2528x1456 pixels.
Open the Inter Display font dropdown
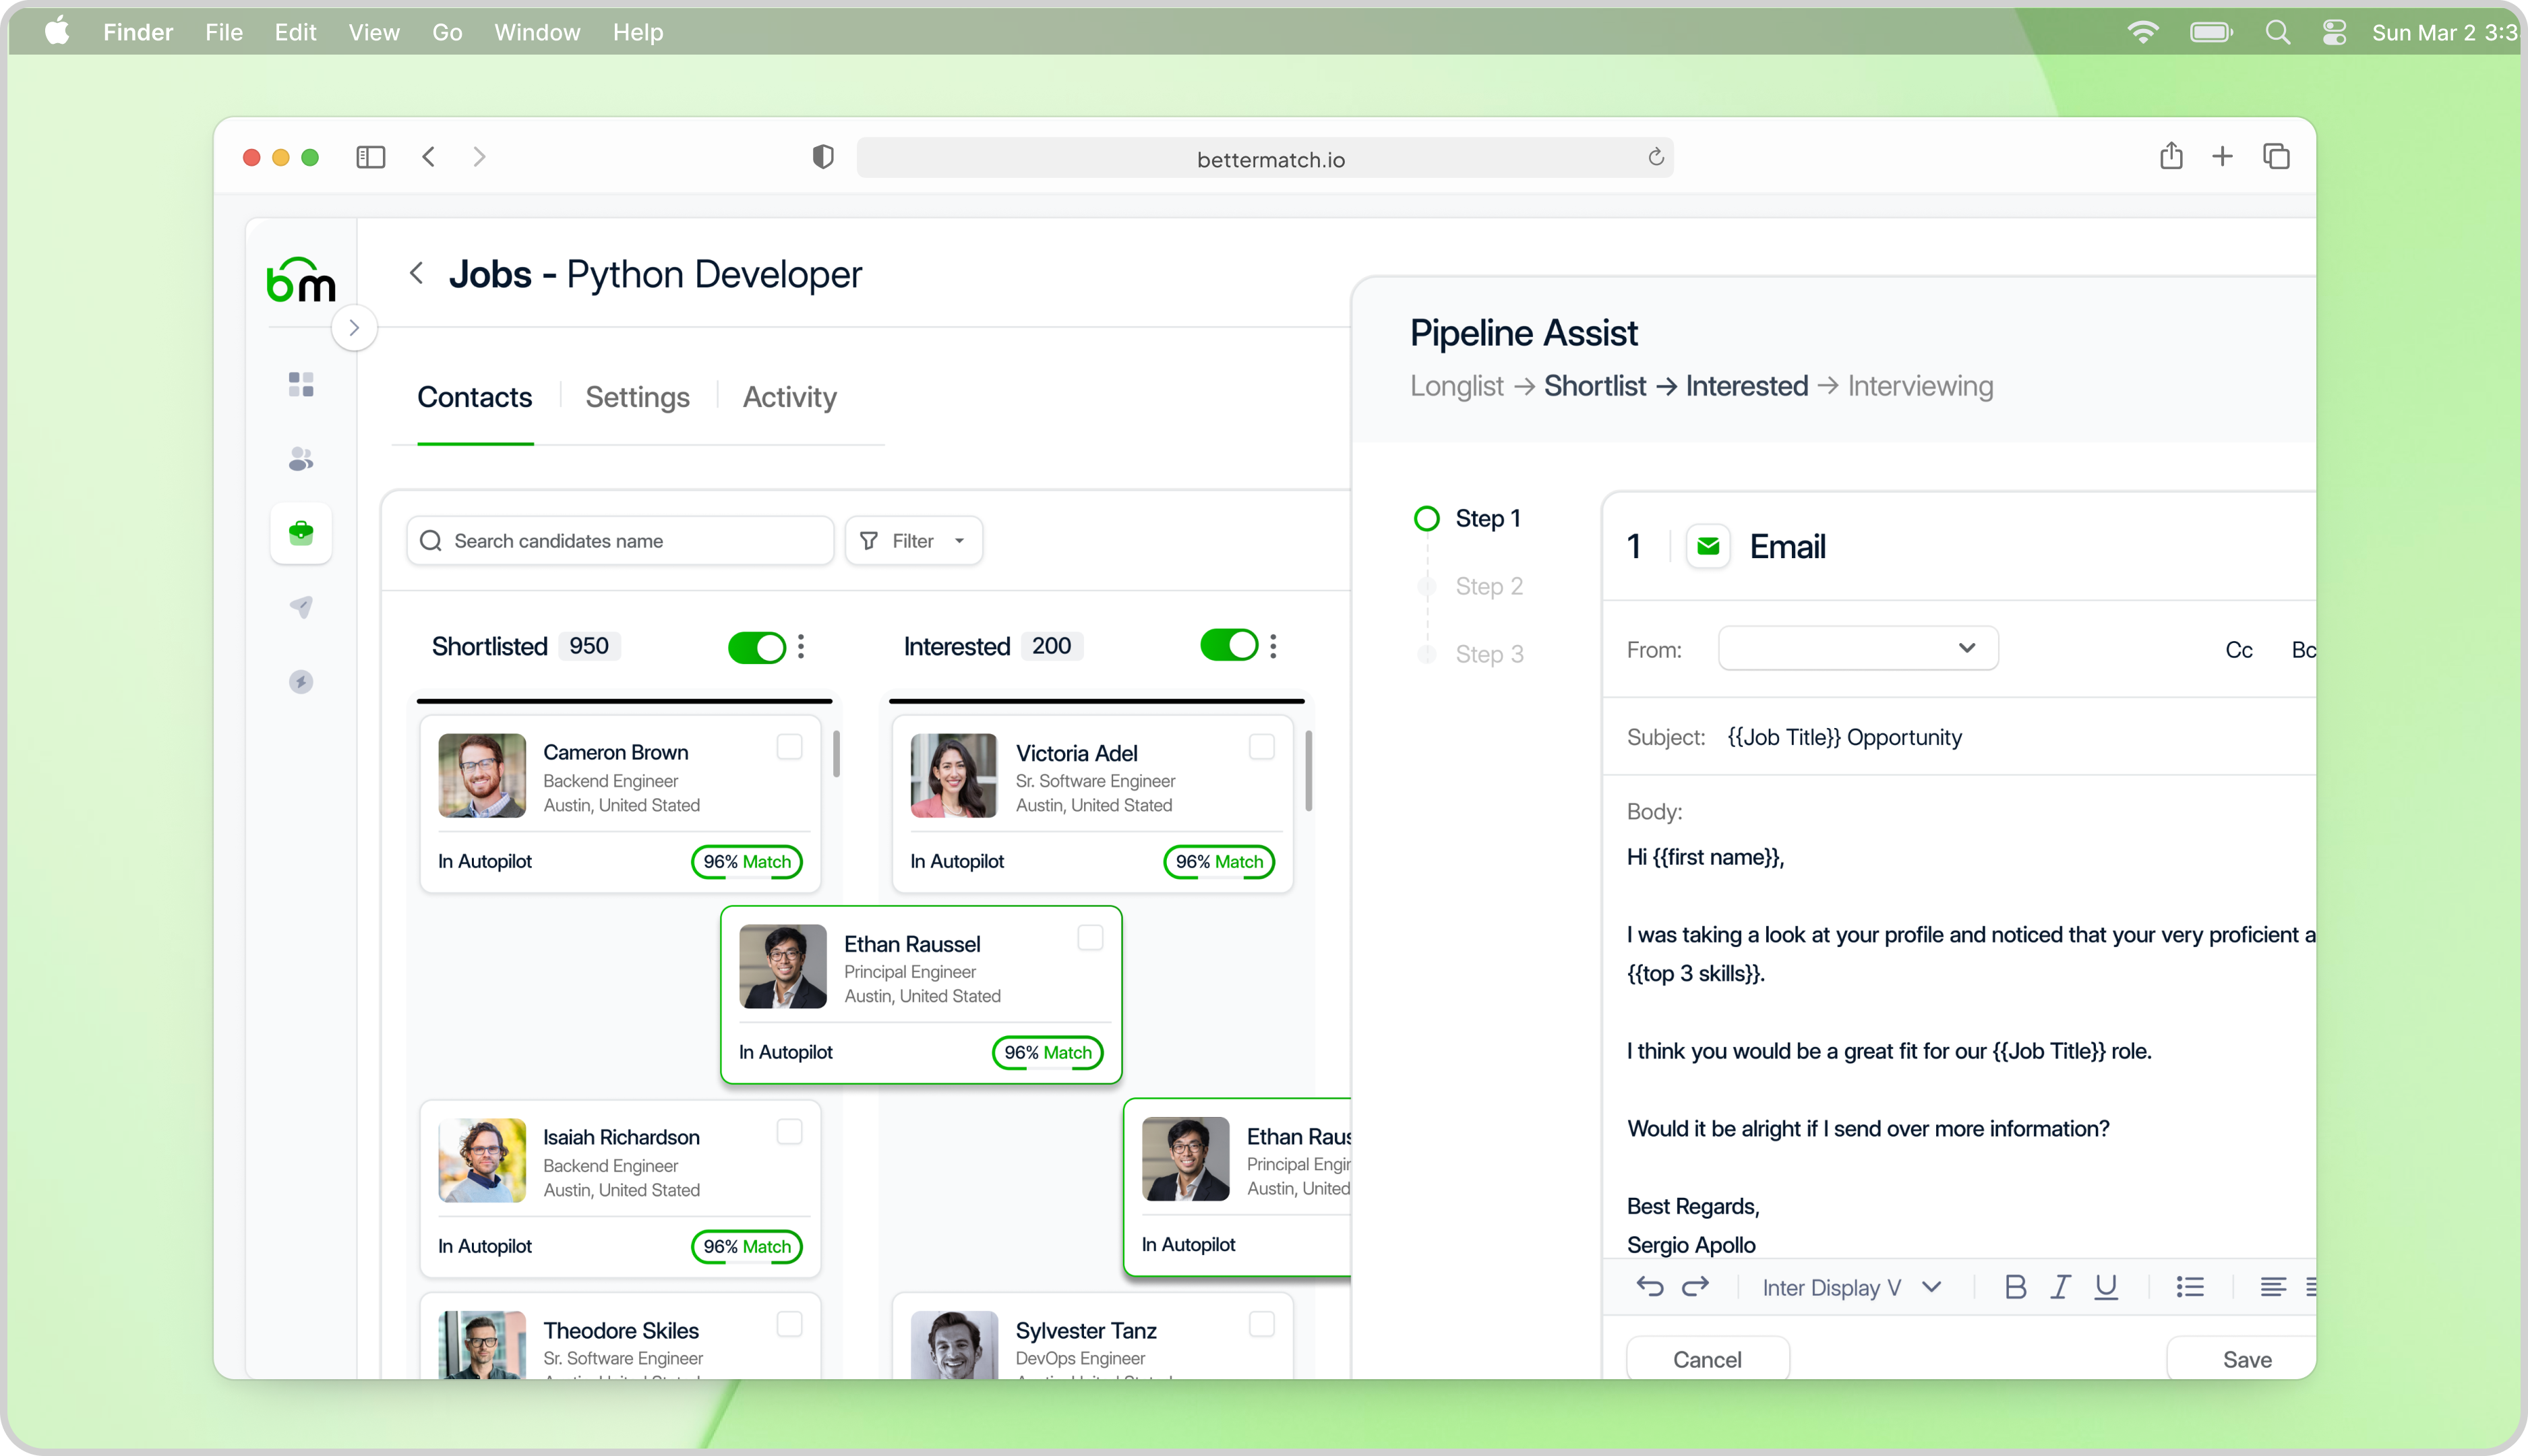[x=1850, y=1287]
